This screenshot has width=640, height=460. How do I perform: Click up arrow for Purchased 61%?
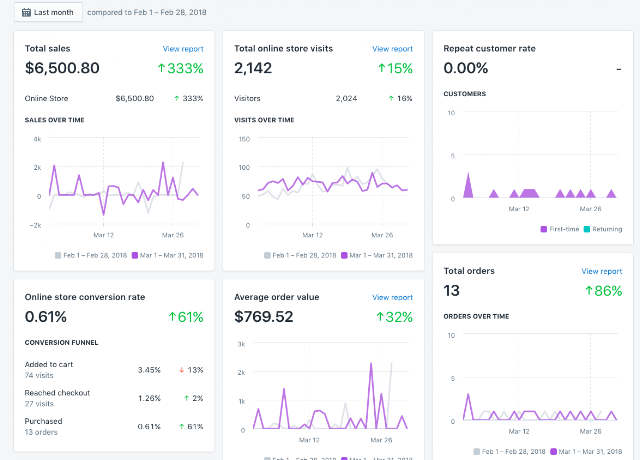(182, 427)
